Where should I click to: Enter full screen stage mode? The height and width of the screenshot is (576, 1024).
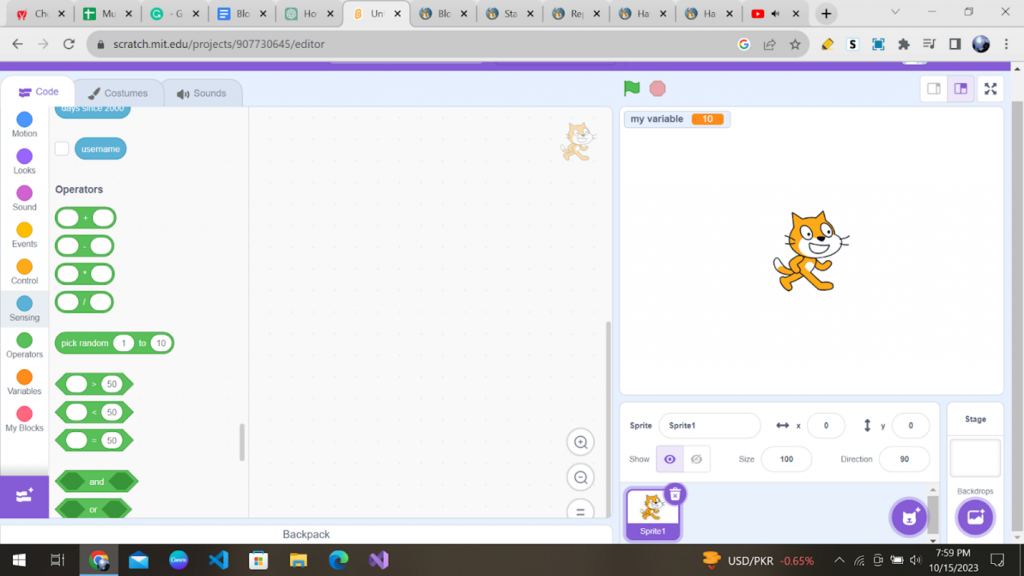tap(990, 88)
